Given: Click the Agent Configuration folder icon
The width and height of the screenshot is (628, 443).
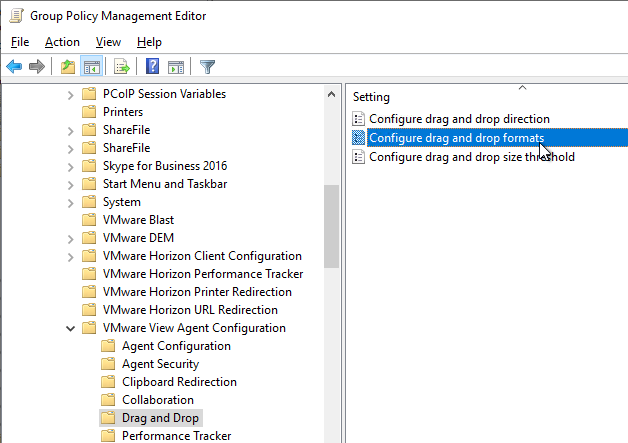Looking at the screenshot, I should tap(108, 346).
